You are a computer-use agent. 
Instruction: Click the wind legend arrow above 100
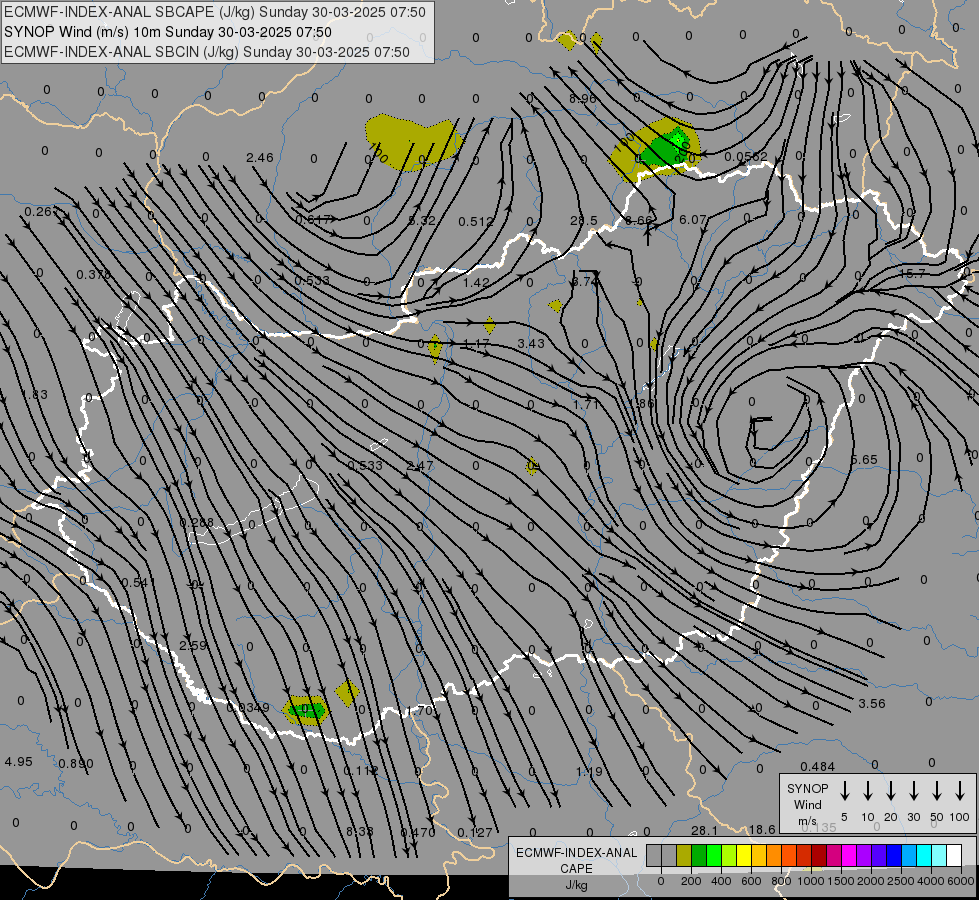tap(960, 791)
